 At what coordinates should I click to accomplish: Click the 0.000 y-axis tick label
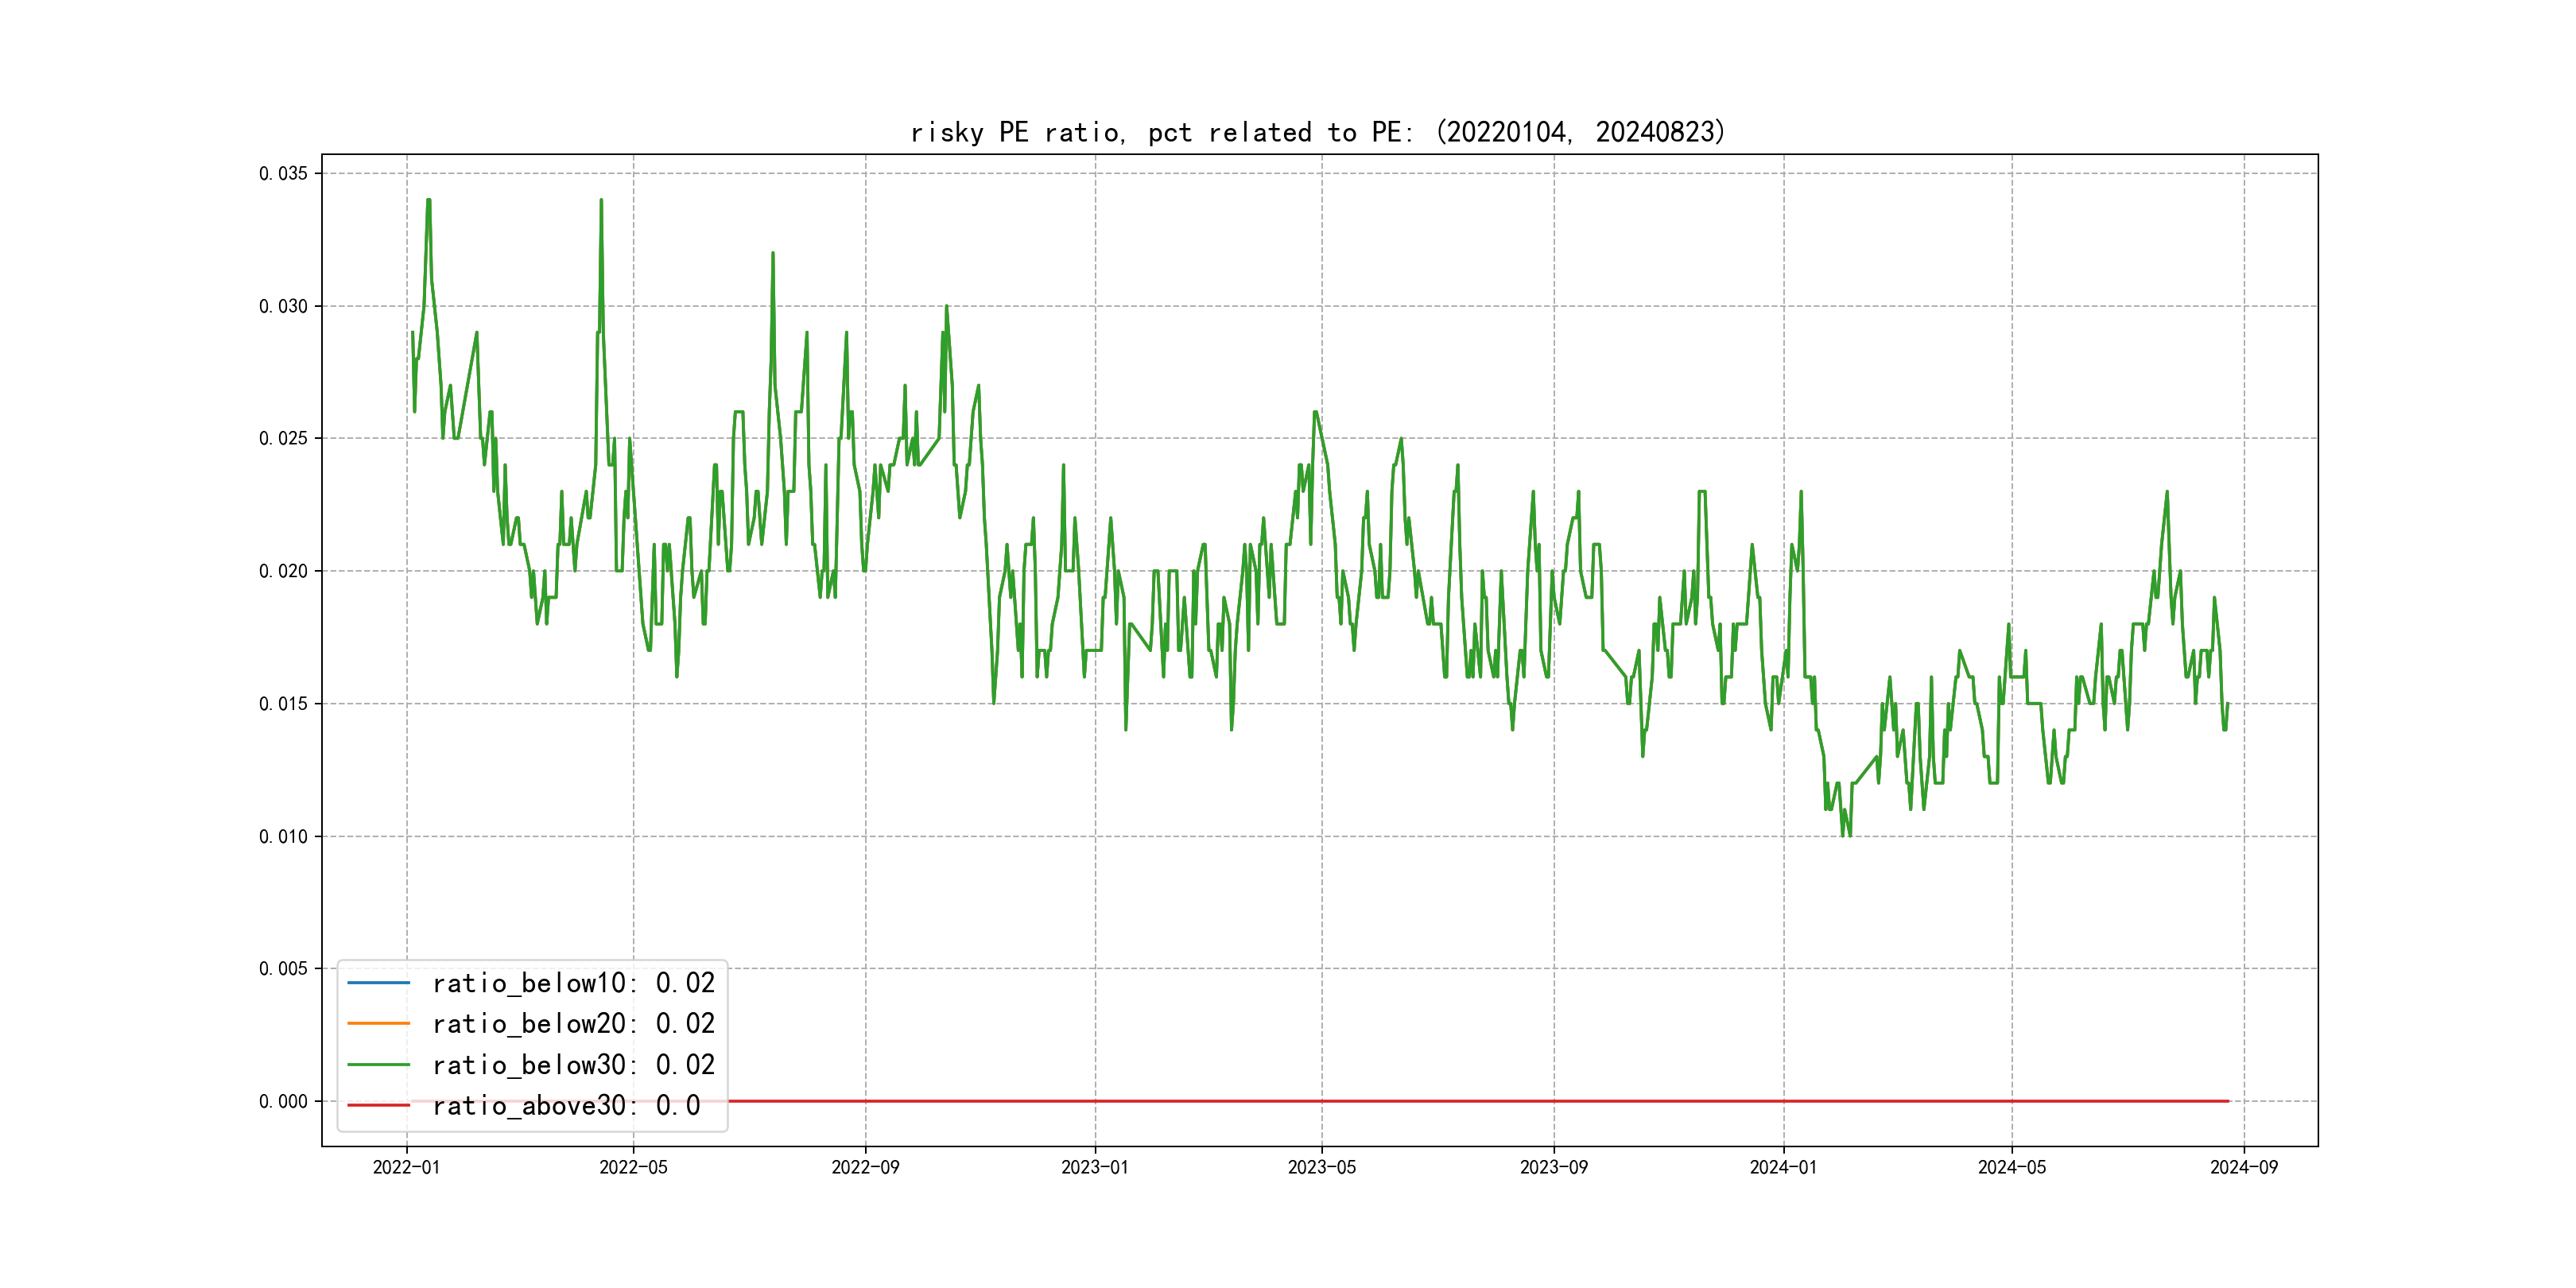(283, 1101)
